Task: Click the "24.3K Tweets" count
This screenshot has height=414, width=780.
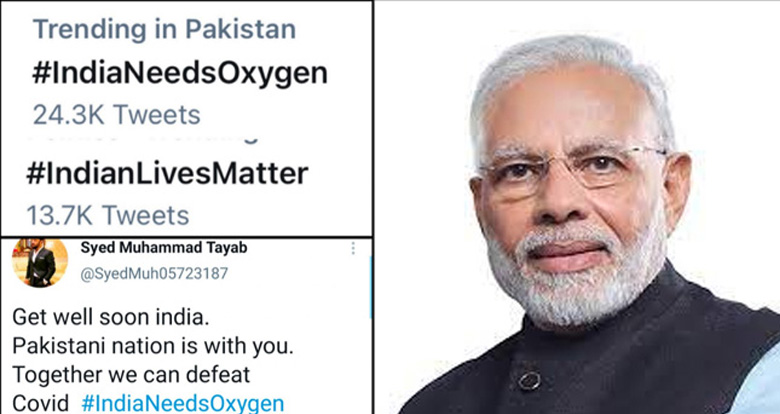Action: click(x=117, y=115)
